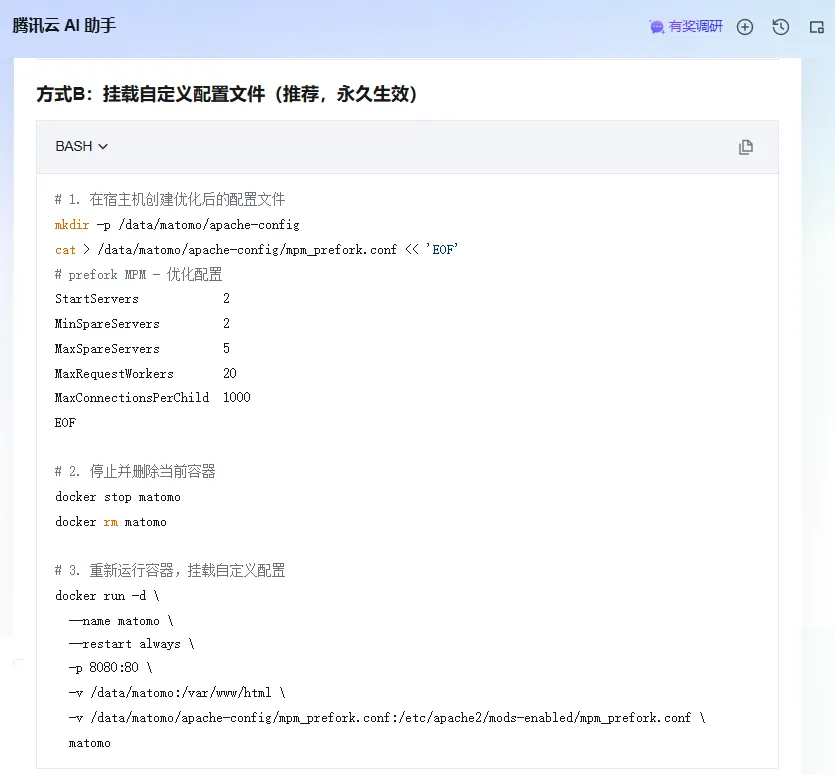Click the heading 方式B：挂载自定义配置文件
The width and height of the screenshot is (835, 775).
[227, 94]
